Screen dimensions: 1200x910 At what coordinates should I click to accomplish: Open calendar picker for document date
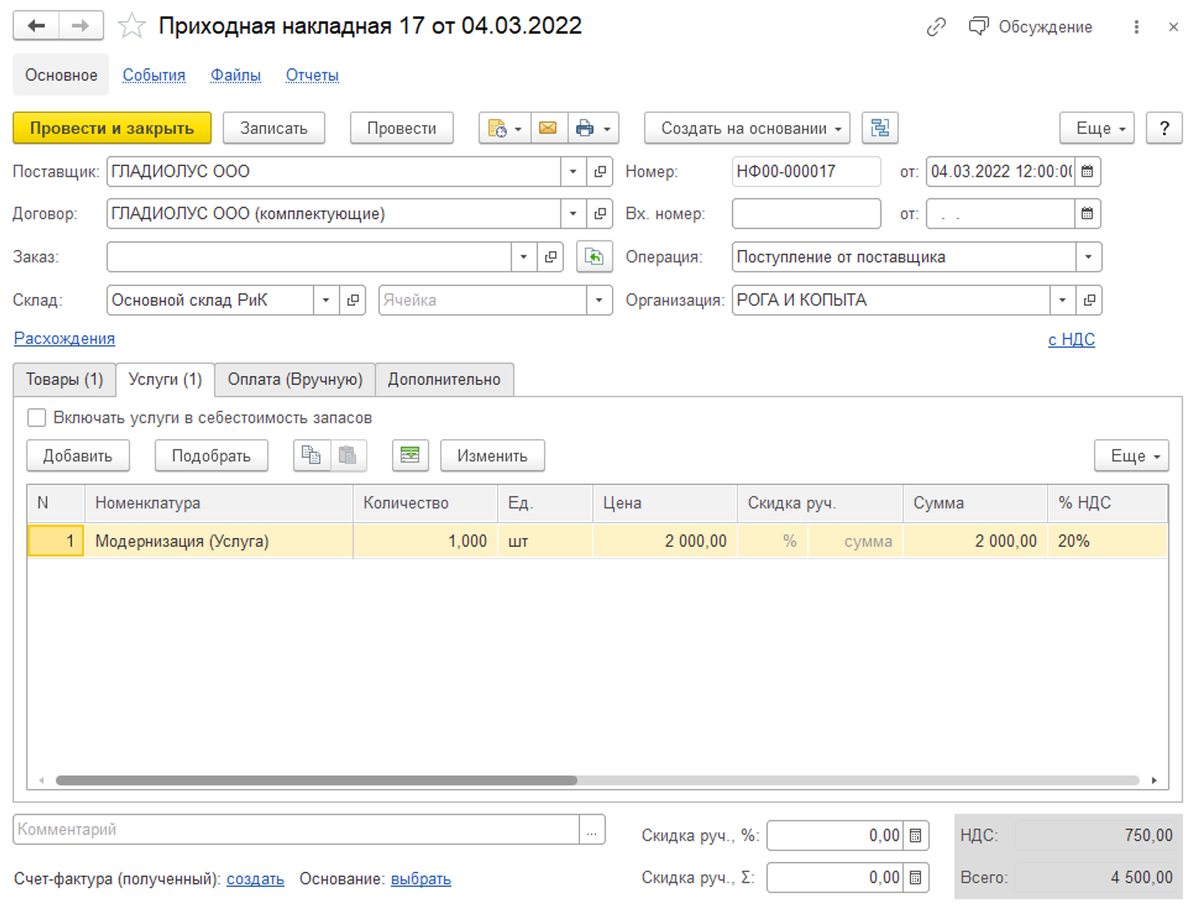tap(1088, 172)
